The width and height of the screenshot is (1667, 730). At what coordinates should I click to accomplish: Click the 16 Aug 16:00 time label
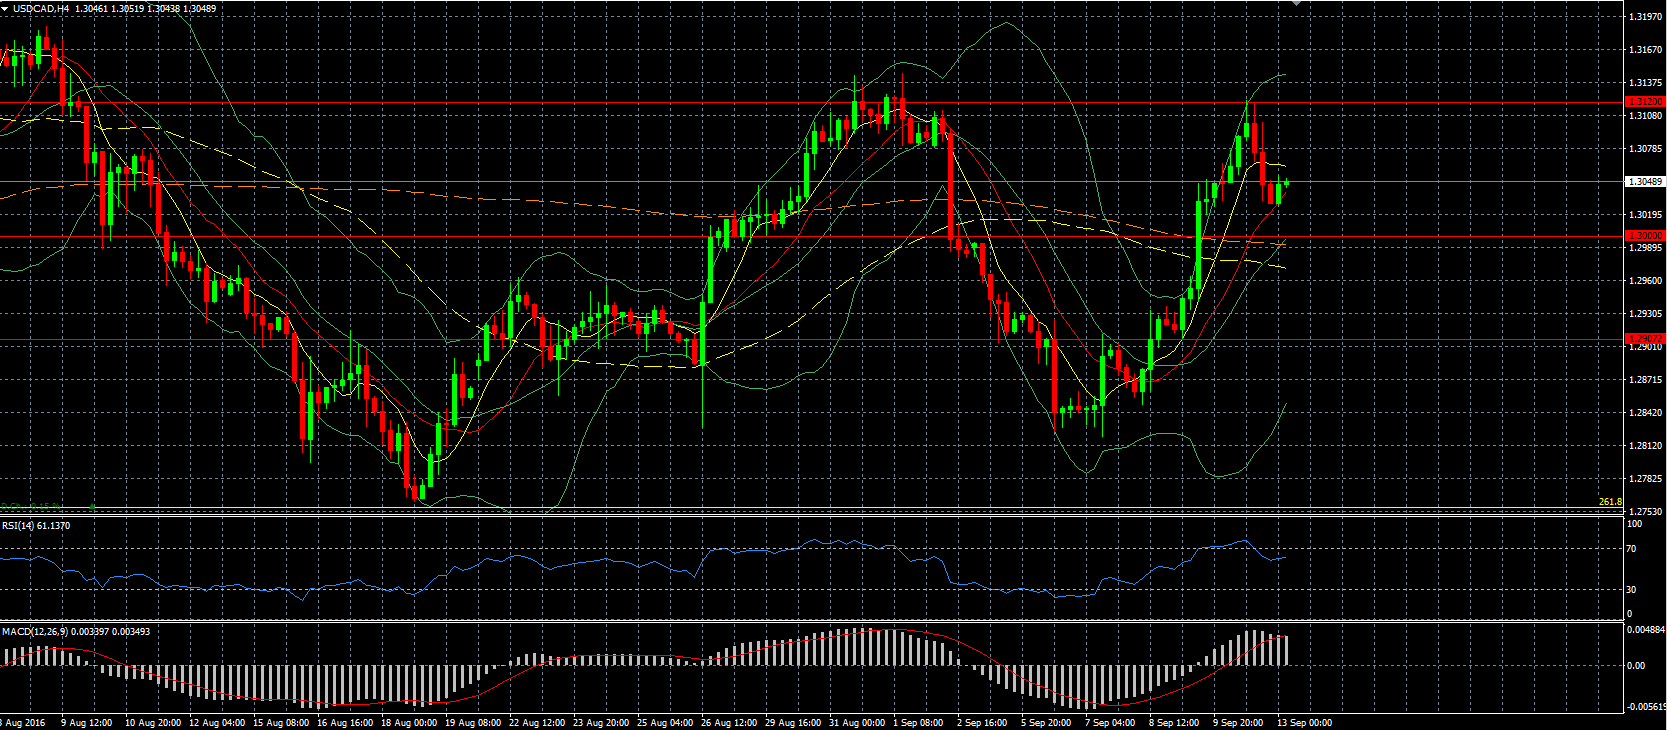(345, 723)
